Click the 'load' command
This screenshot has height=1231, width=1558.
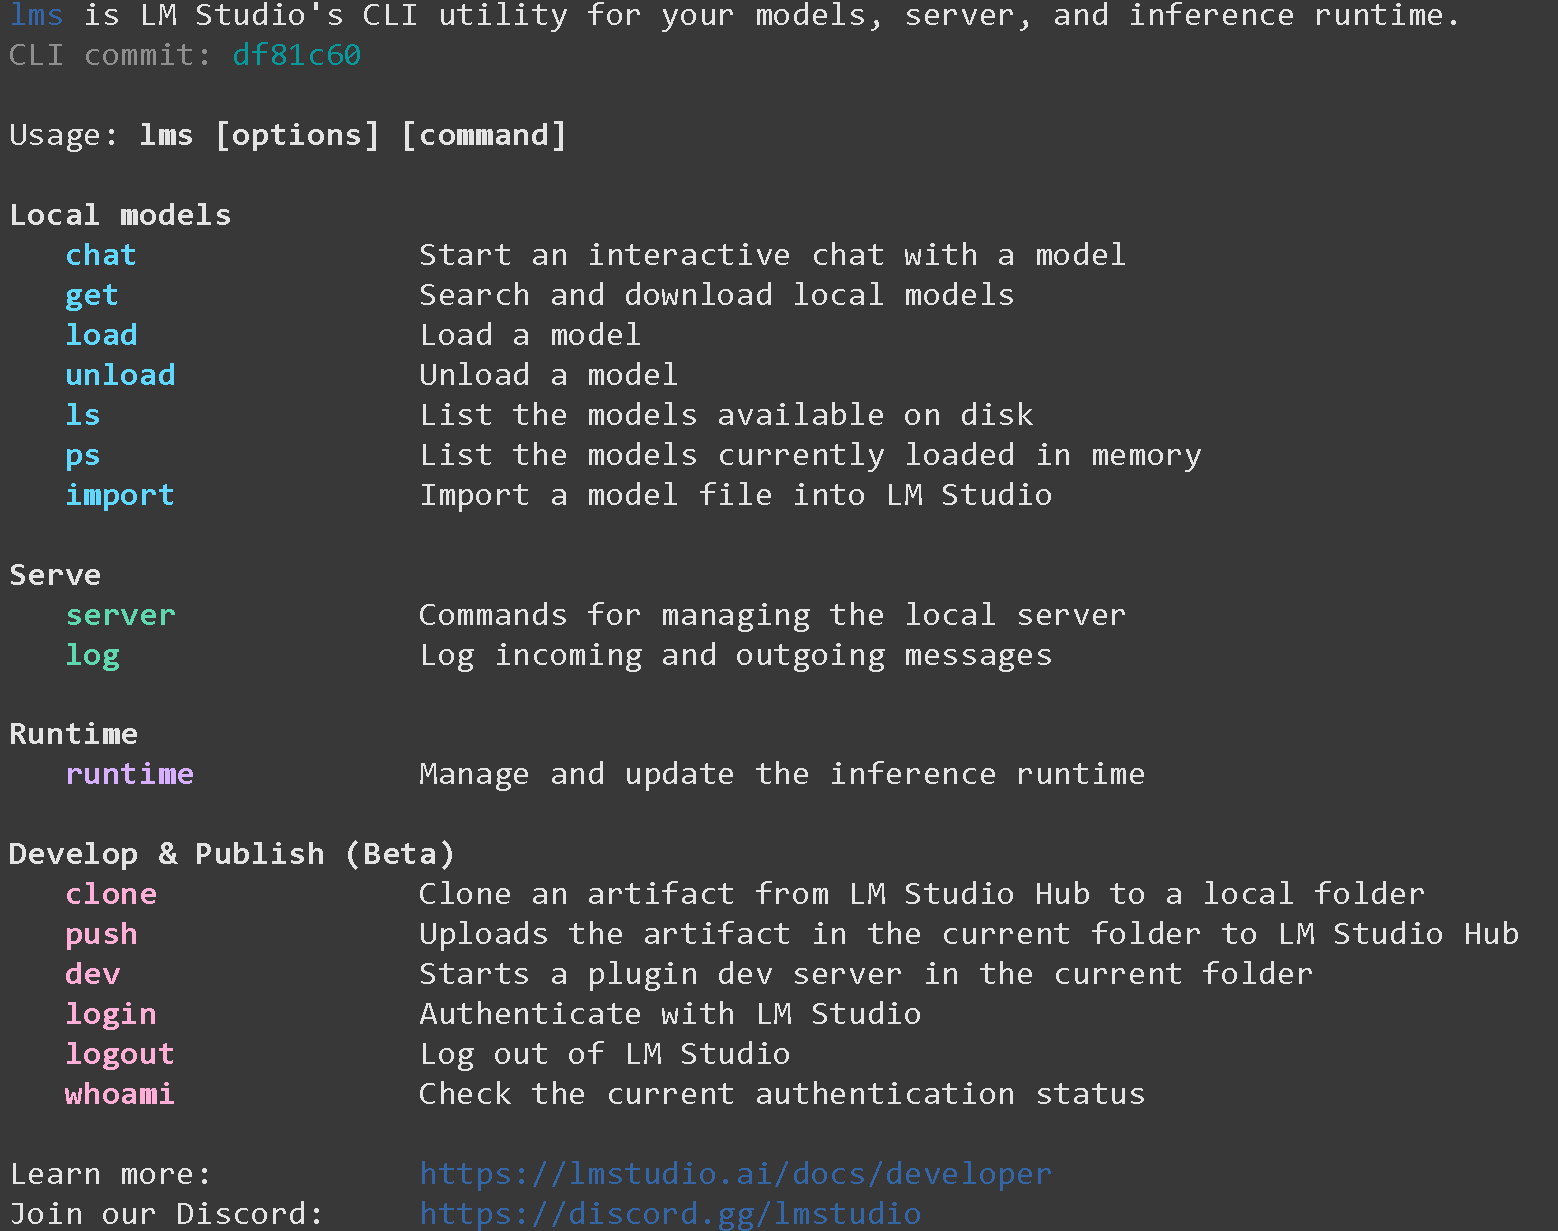click(101, 335)
